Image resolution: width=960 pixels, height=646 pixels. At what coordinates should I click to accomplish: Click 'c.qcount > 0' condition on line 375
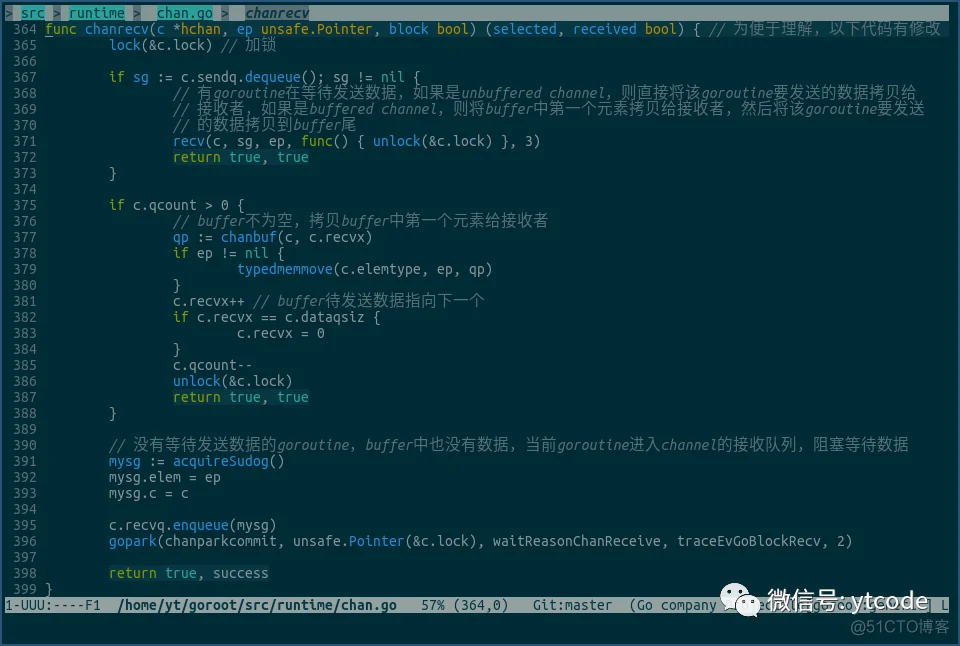181,205
